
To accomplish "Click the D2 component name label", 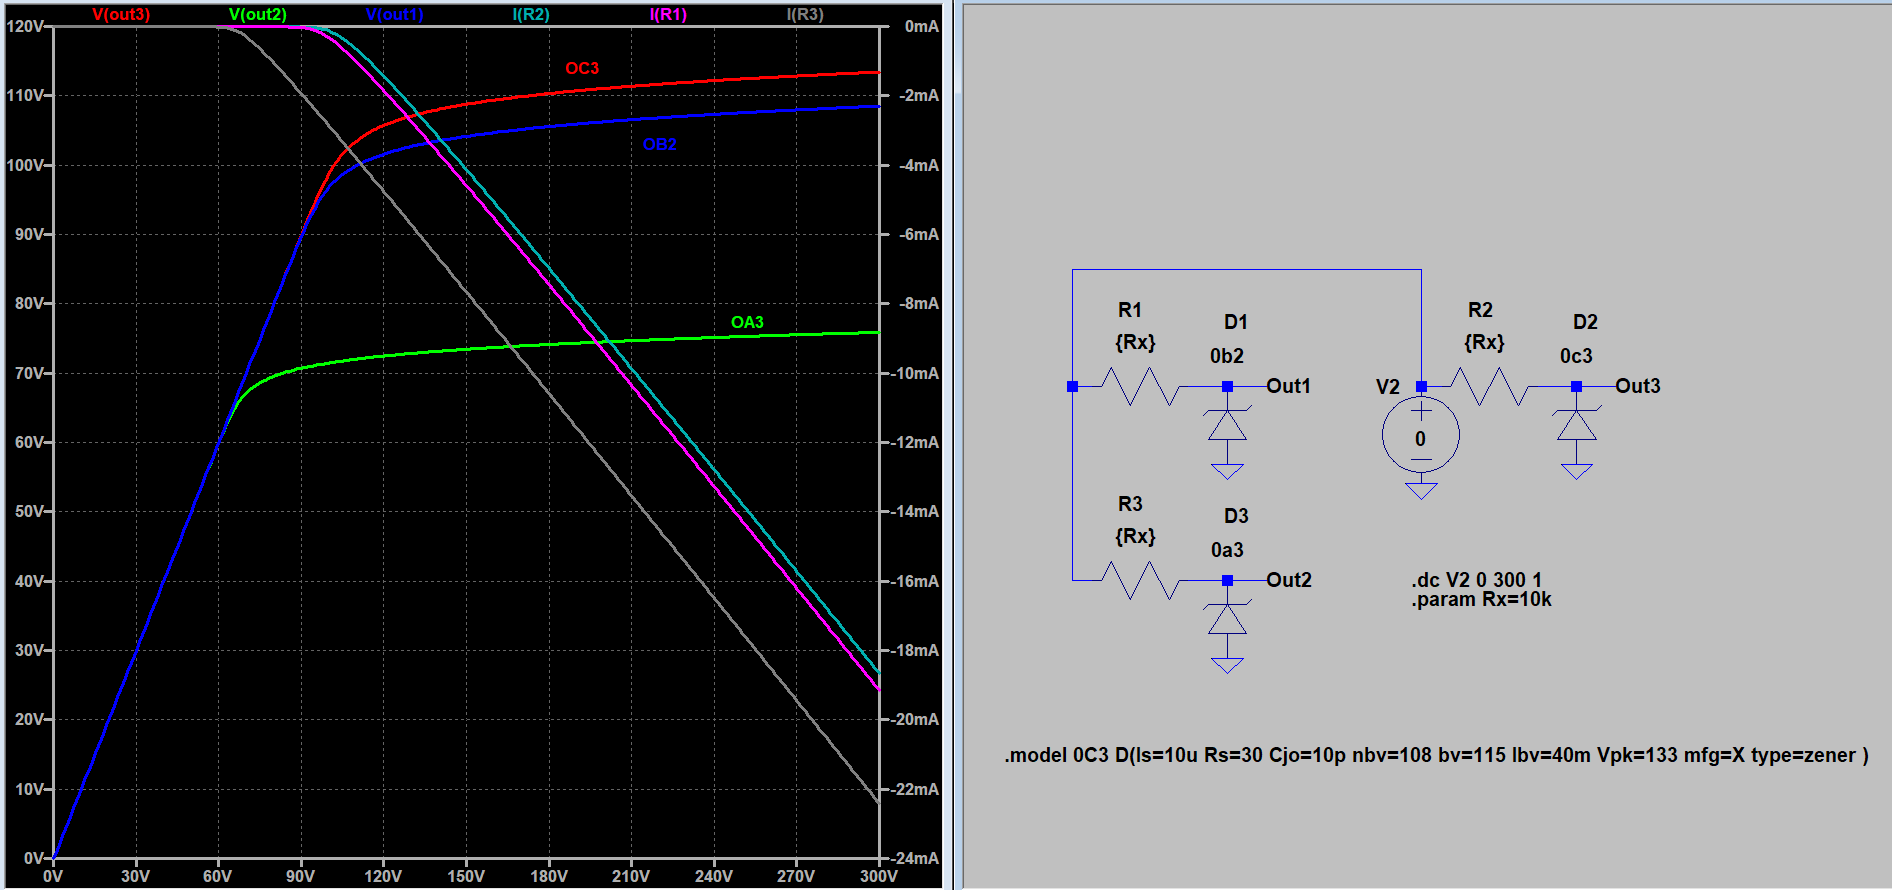I will 1585,322.
